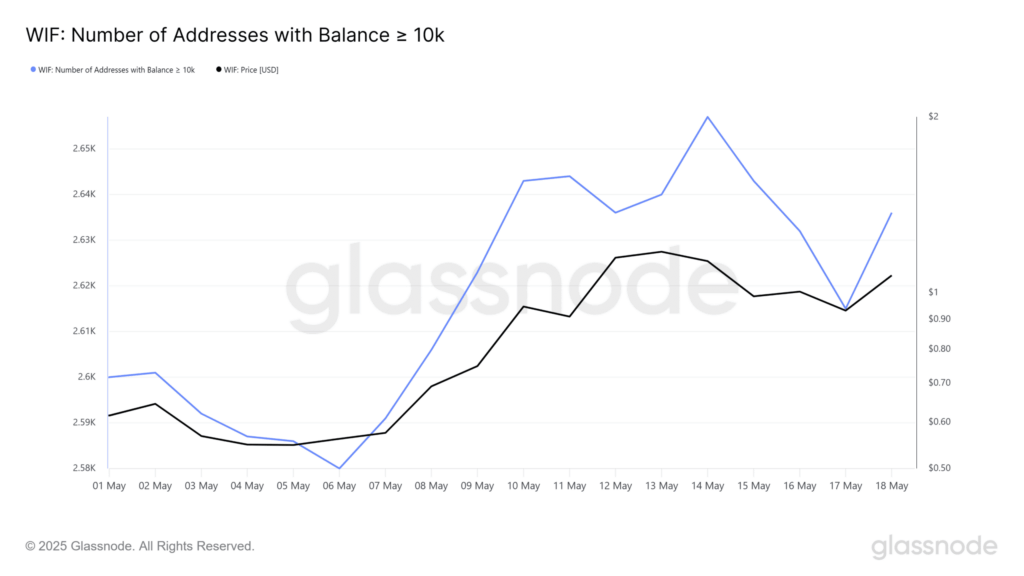Click the $0.50 right axis label
The height and width of the screenshot is (576, 1024).
(x=939, y=468)
